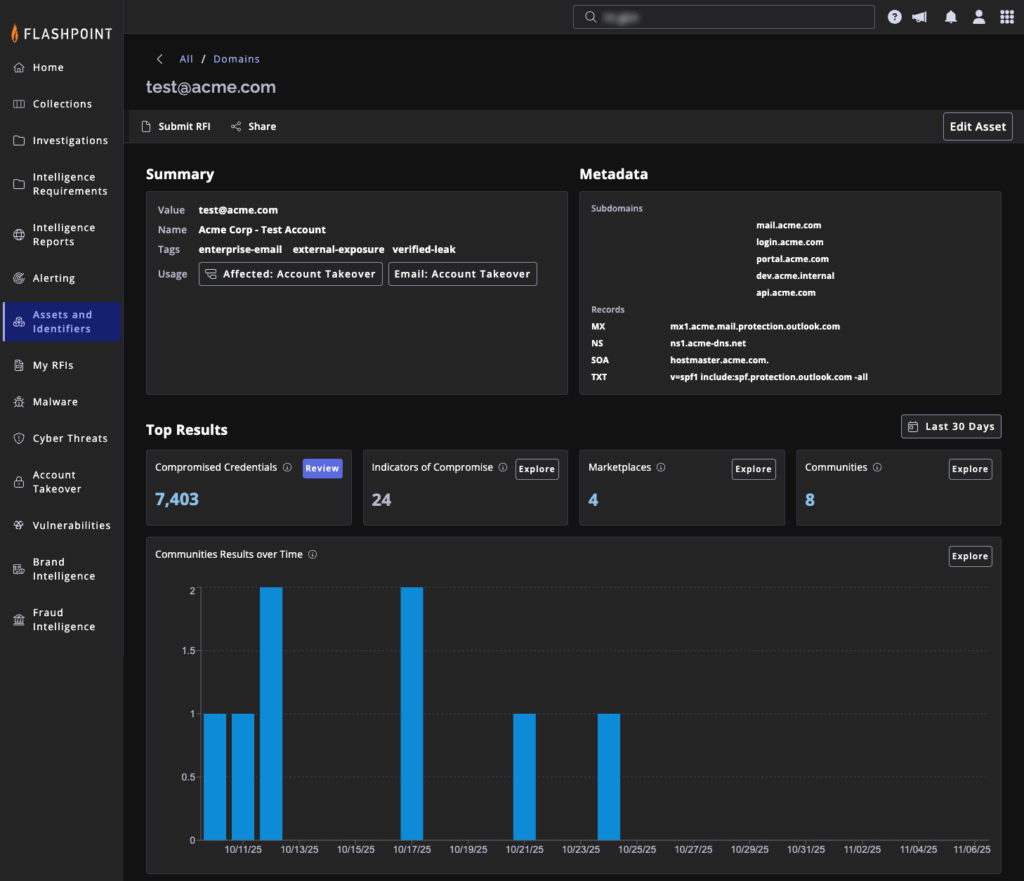Click the Edit Asset button
1024x881 pixels.
click(977, 127)
